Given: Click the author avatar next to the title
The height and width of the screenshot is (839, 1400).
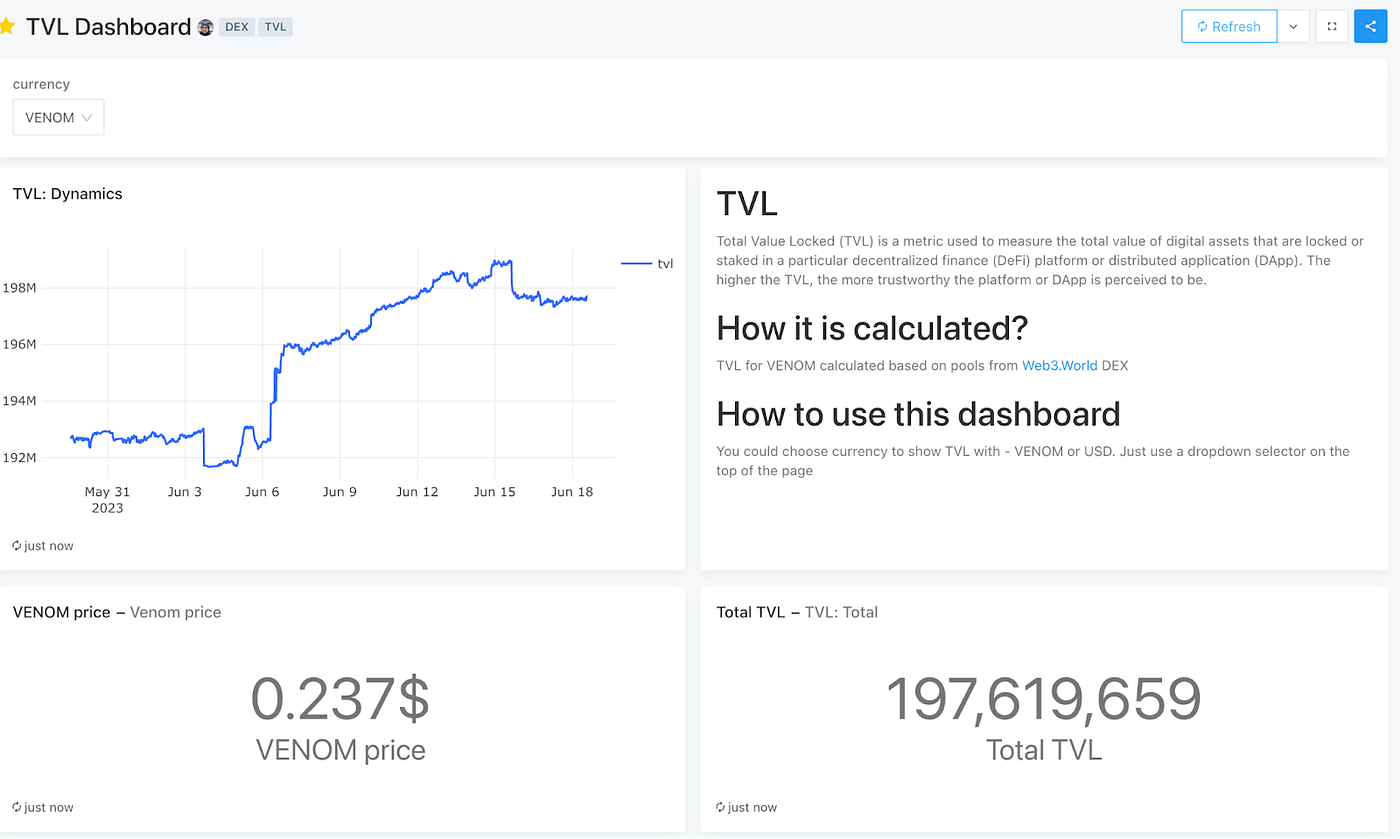Looking at the screenshot, I should point(205,27).
